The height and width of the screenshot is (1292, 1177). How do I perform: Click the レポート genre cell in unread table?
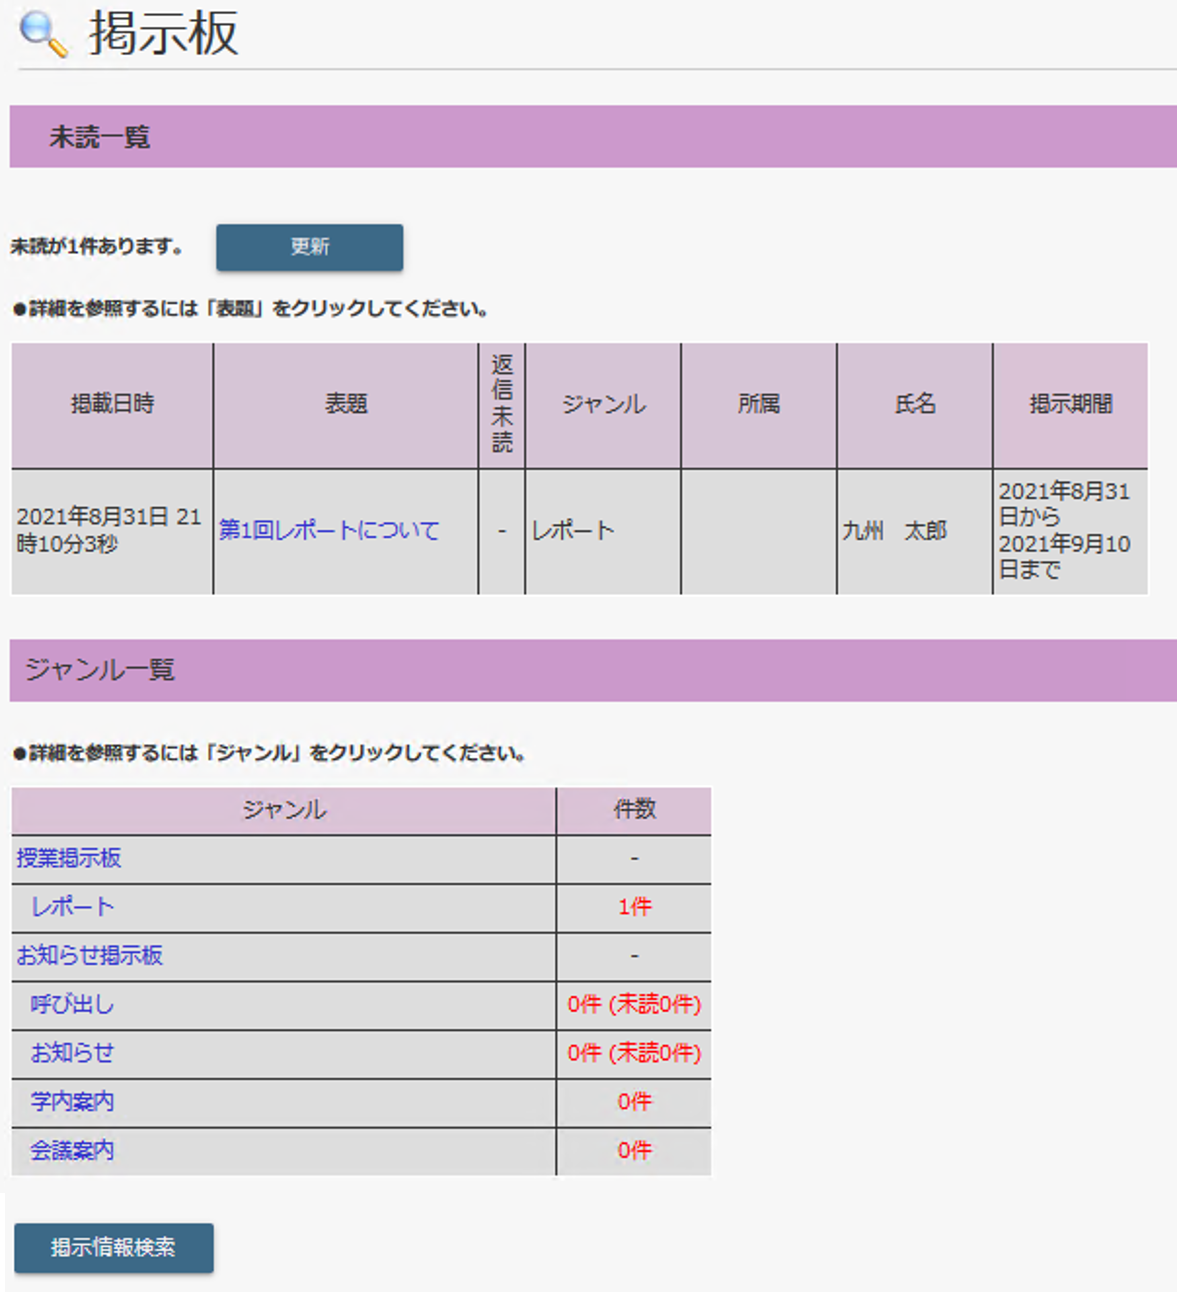coord(603,531)
